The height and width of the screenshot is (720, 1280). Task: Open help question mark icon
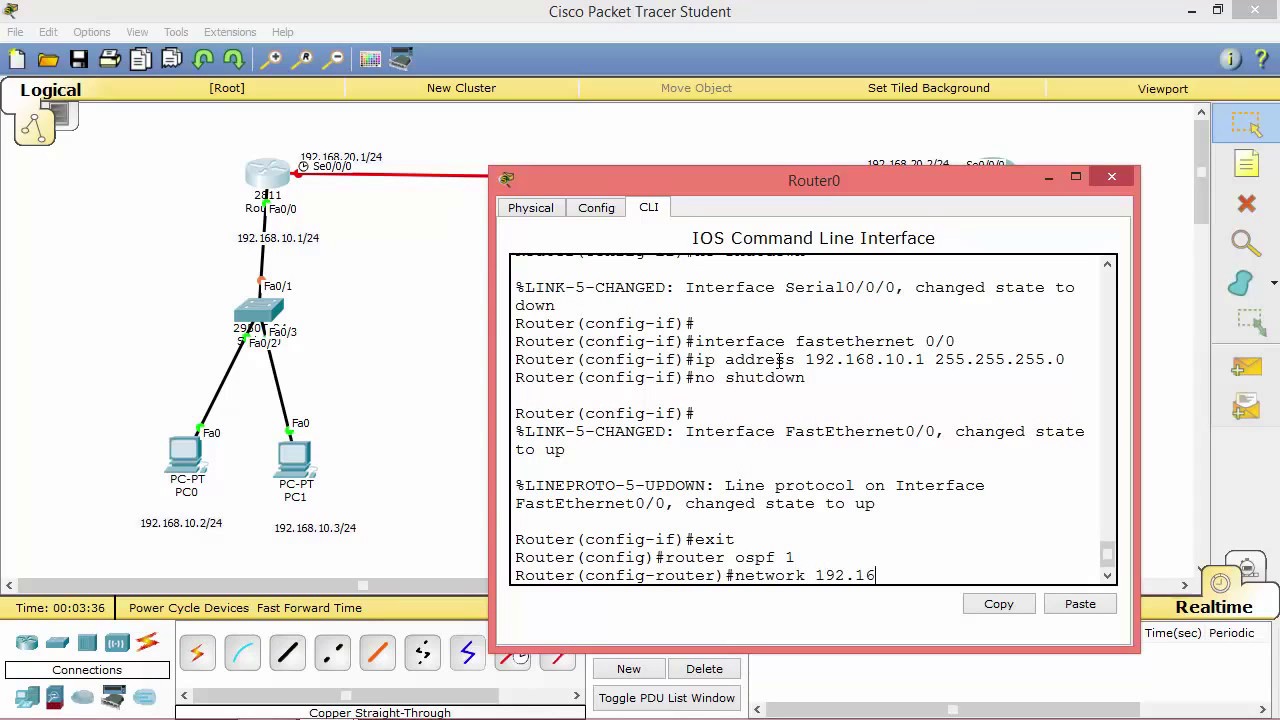(x=1262, y=60)
